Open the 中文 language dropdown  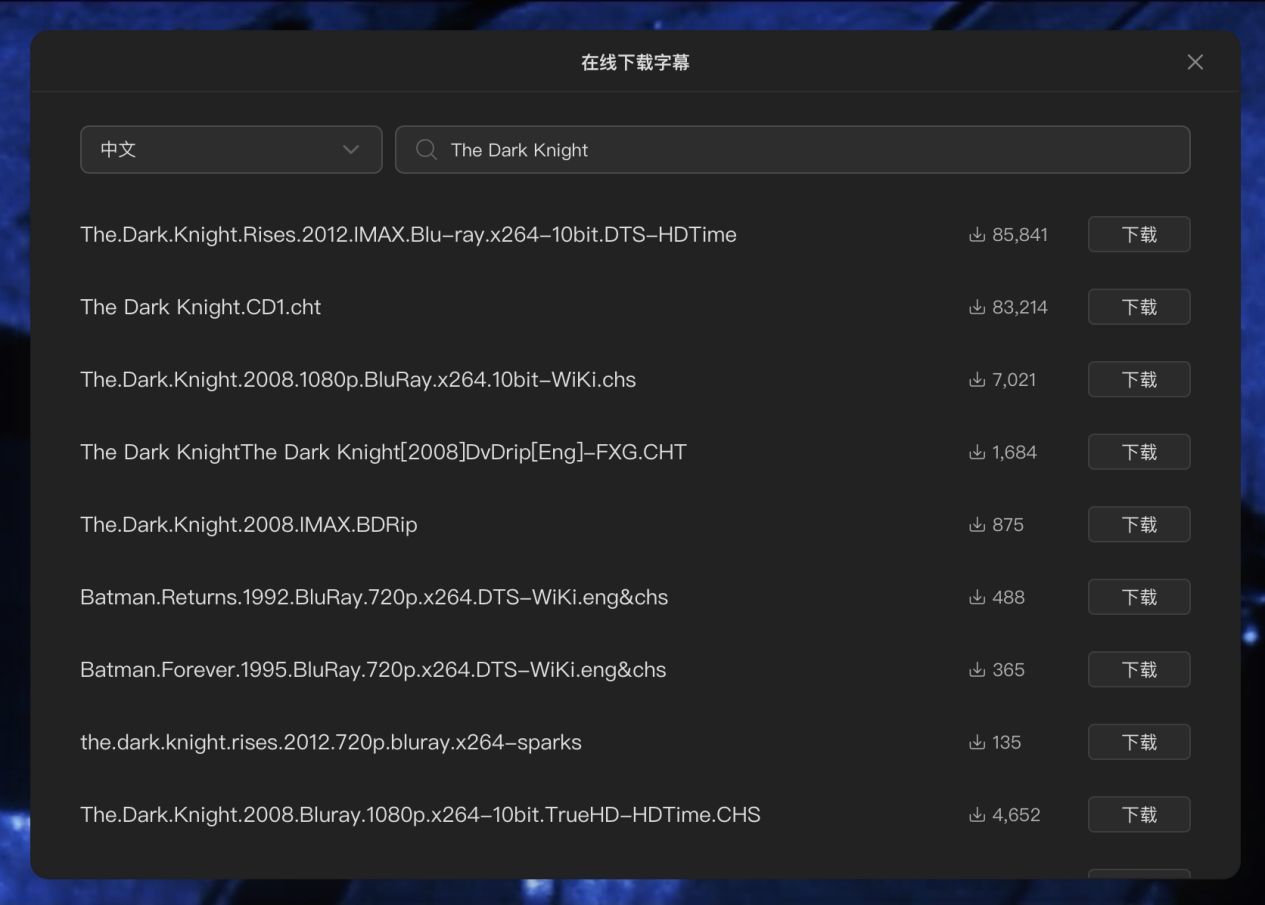click(231, 149)
